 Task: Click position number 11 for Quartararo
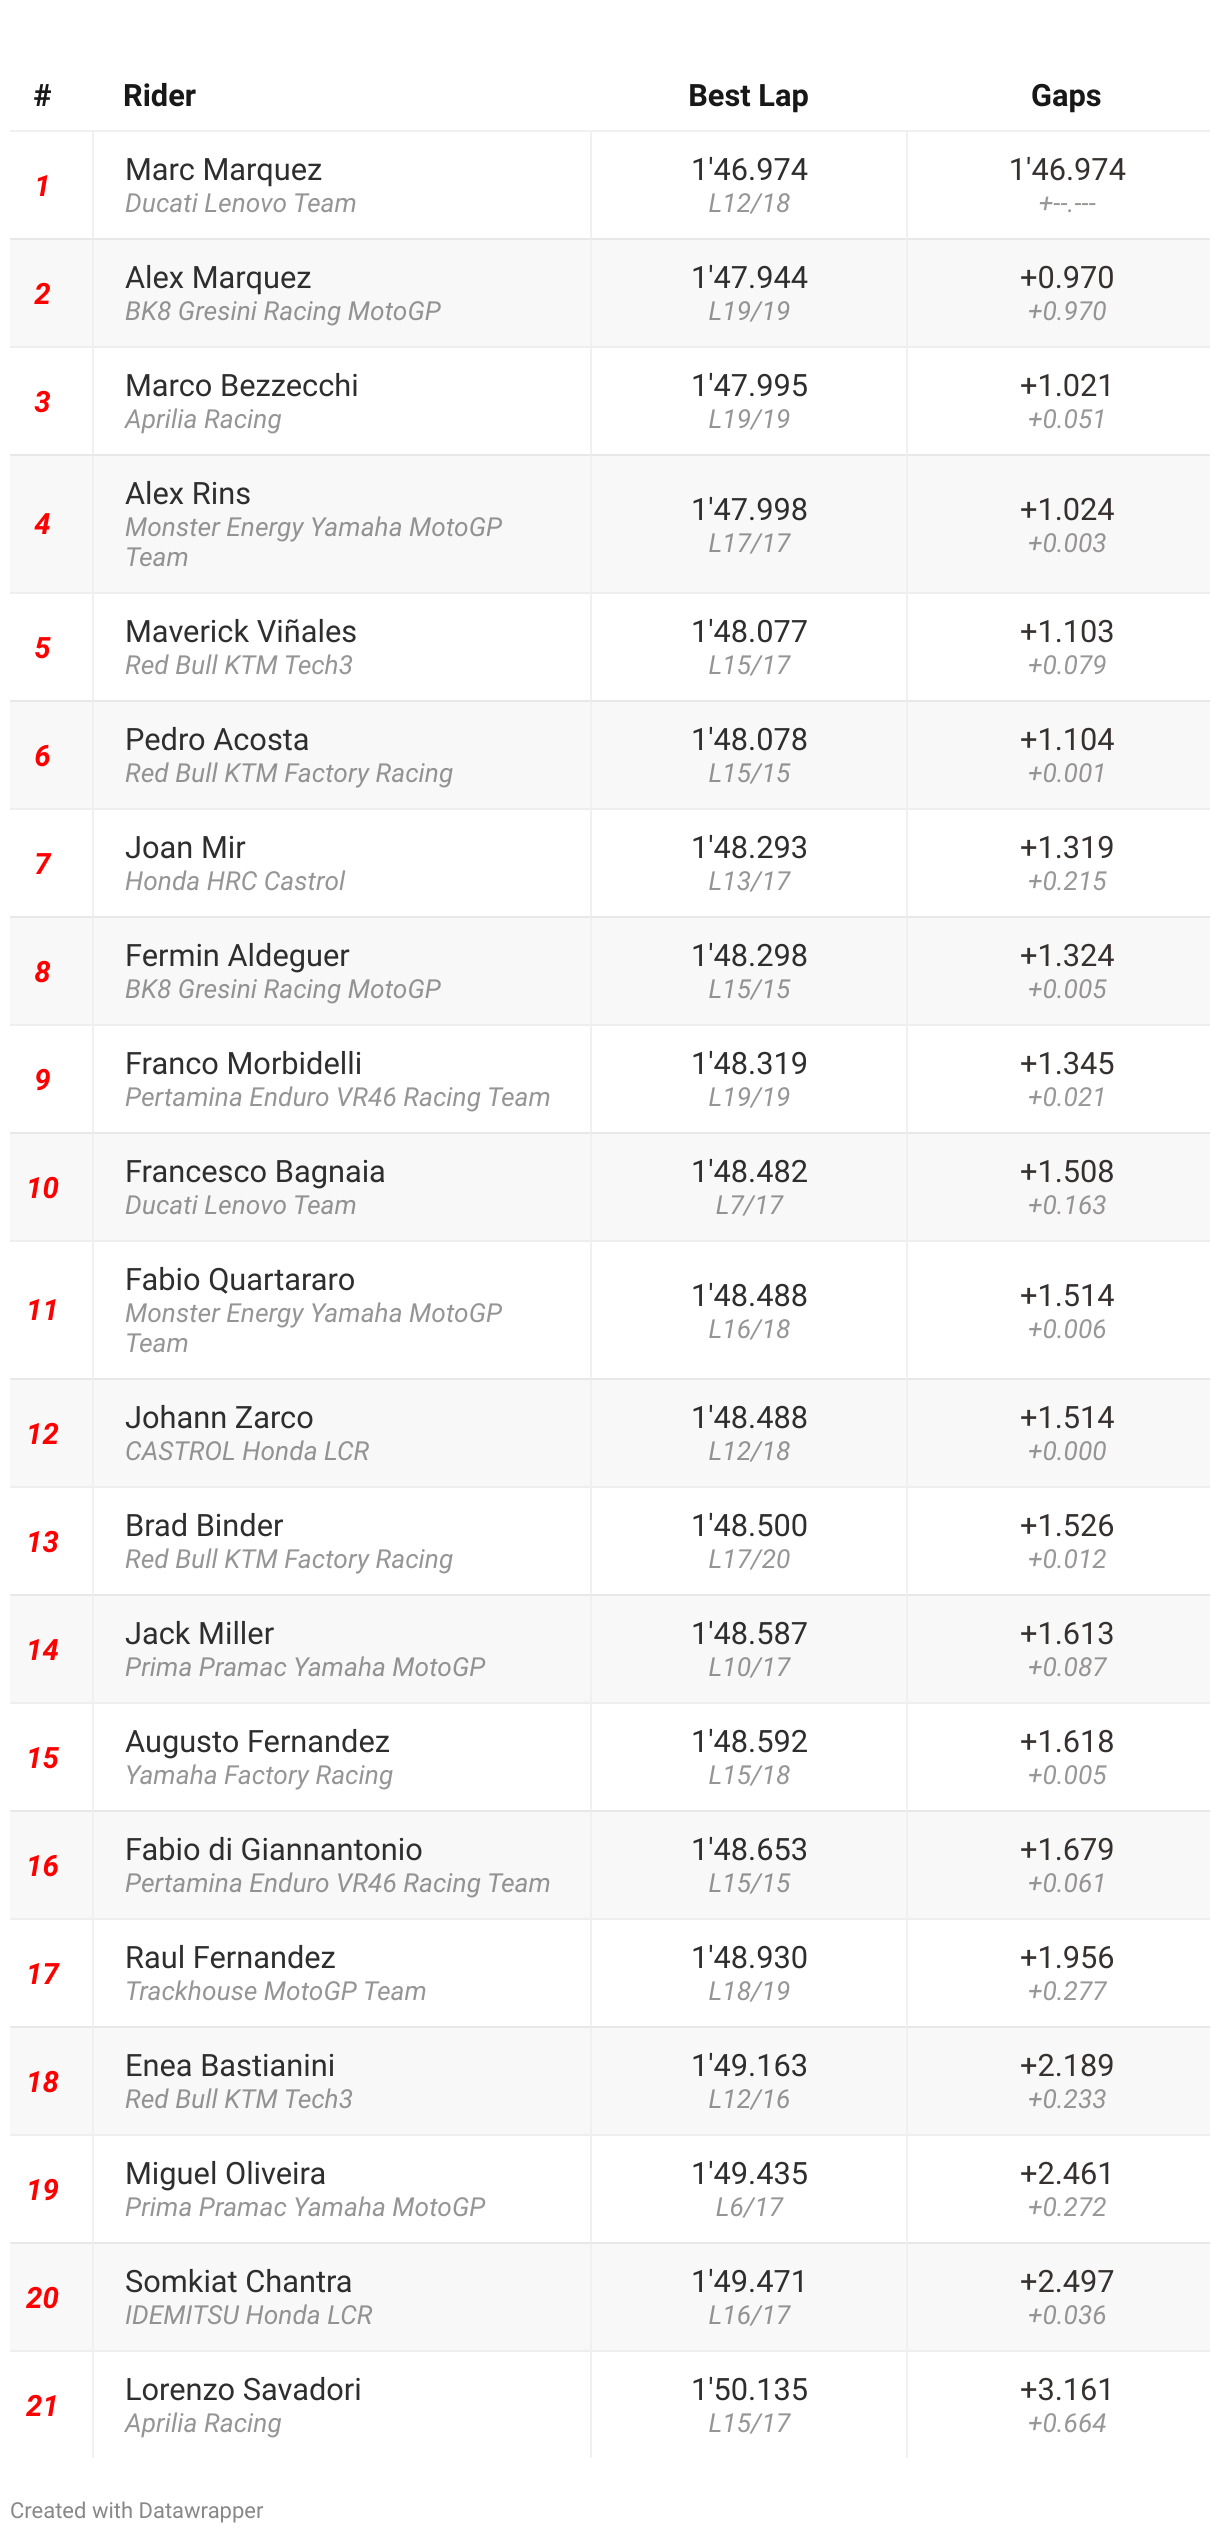tap(43, 1310)
